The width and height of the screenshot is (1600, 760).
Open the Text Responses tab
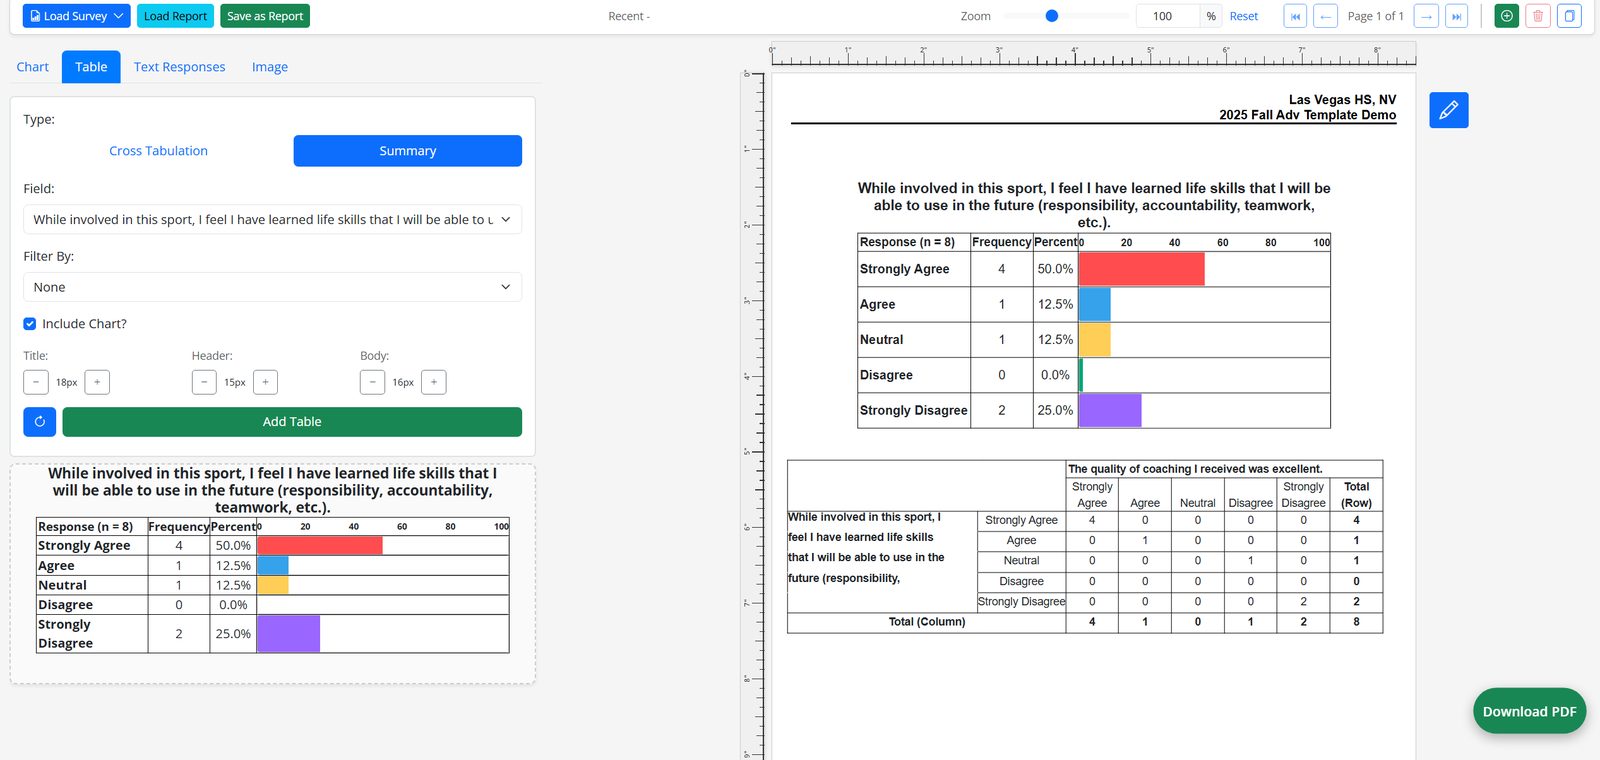[180, 67]
